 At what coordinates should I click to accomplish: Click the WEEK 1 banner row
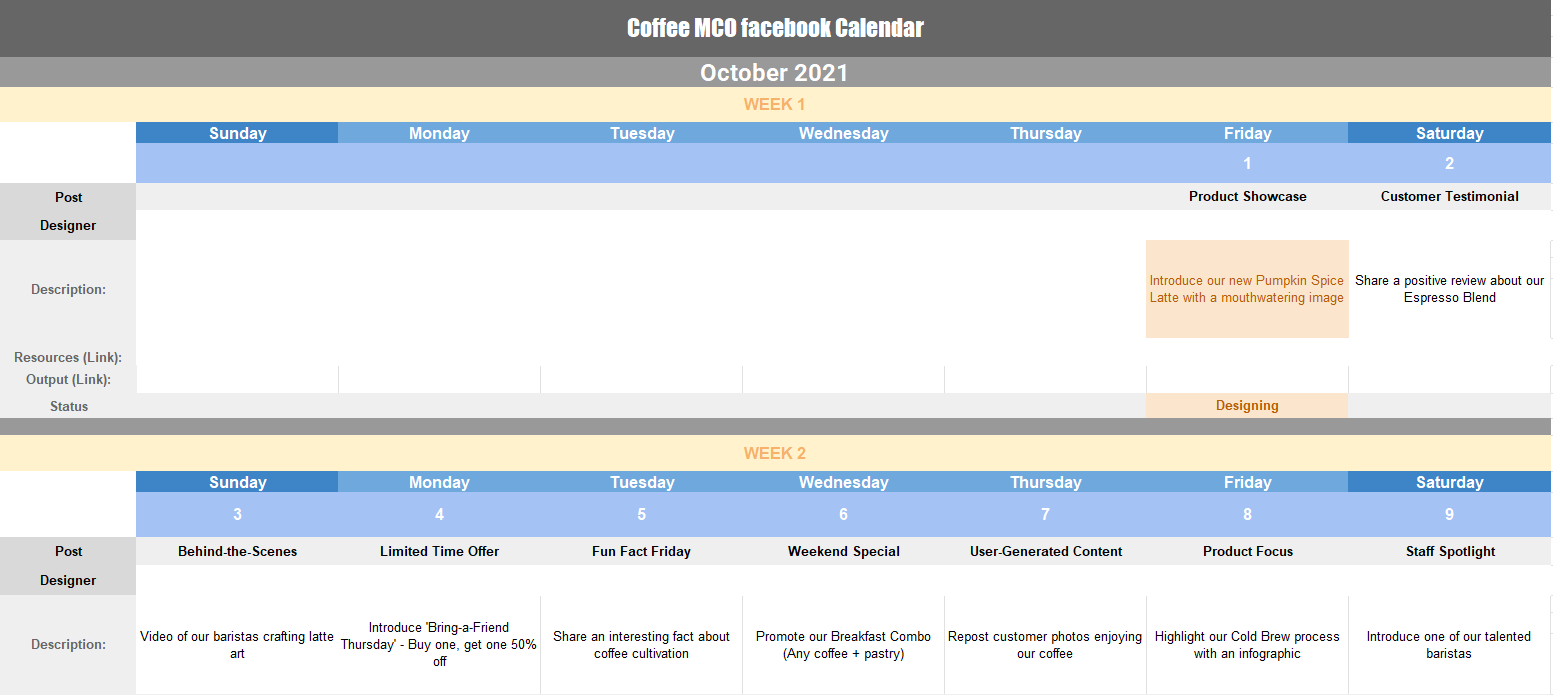click(x=775, y=104)
